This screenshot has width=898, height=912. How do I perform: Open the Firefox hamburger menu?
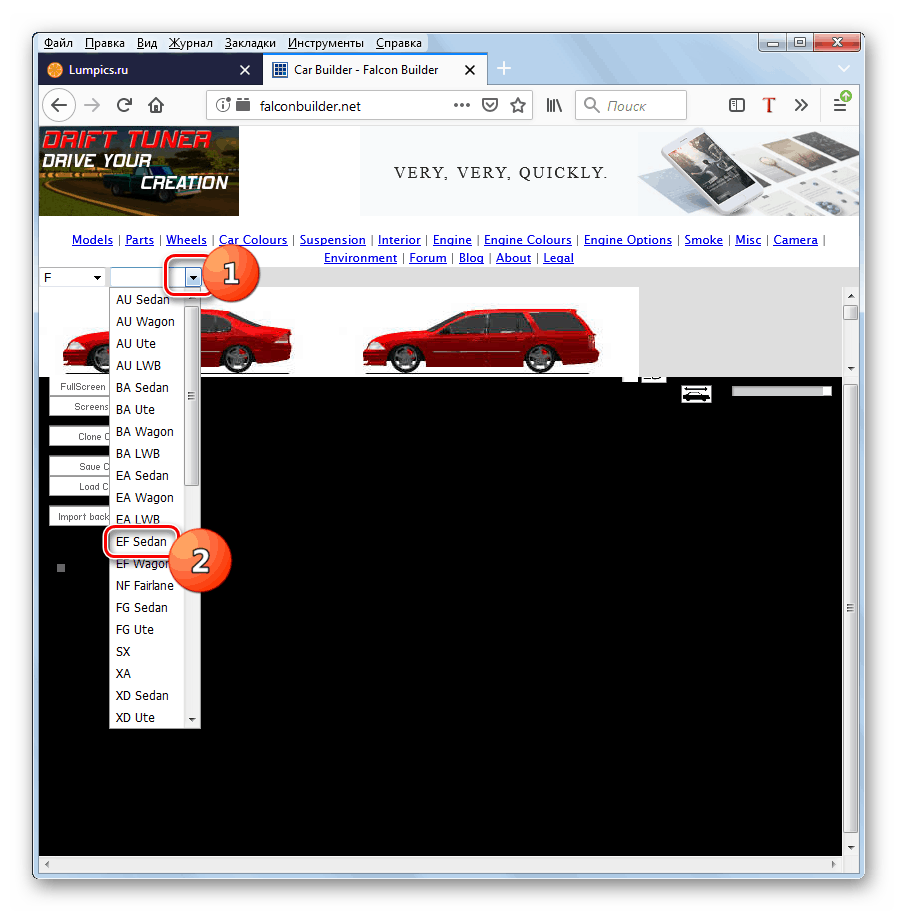click(840, 106)
